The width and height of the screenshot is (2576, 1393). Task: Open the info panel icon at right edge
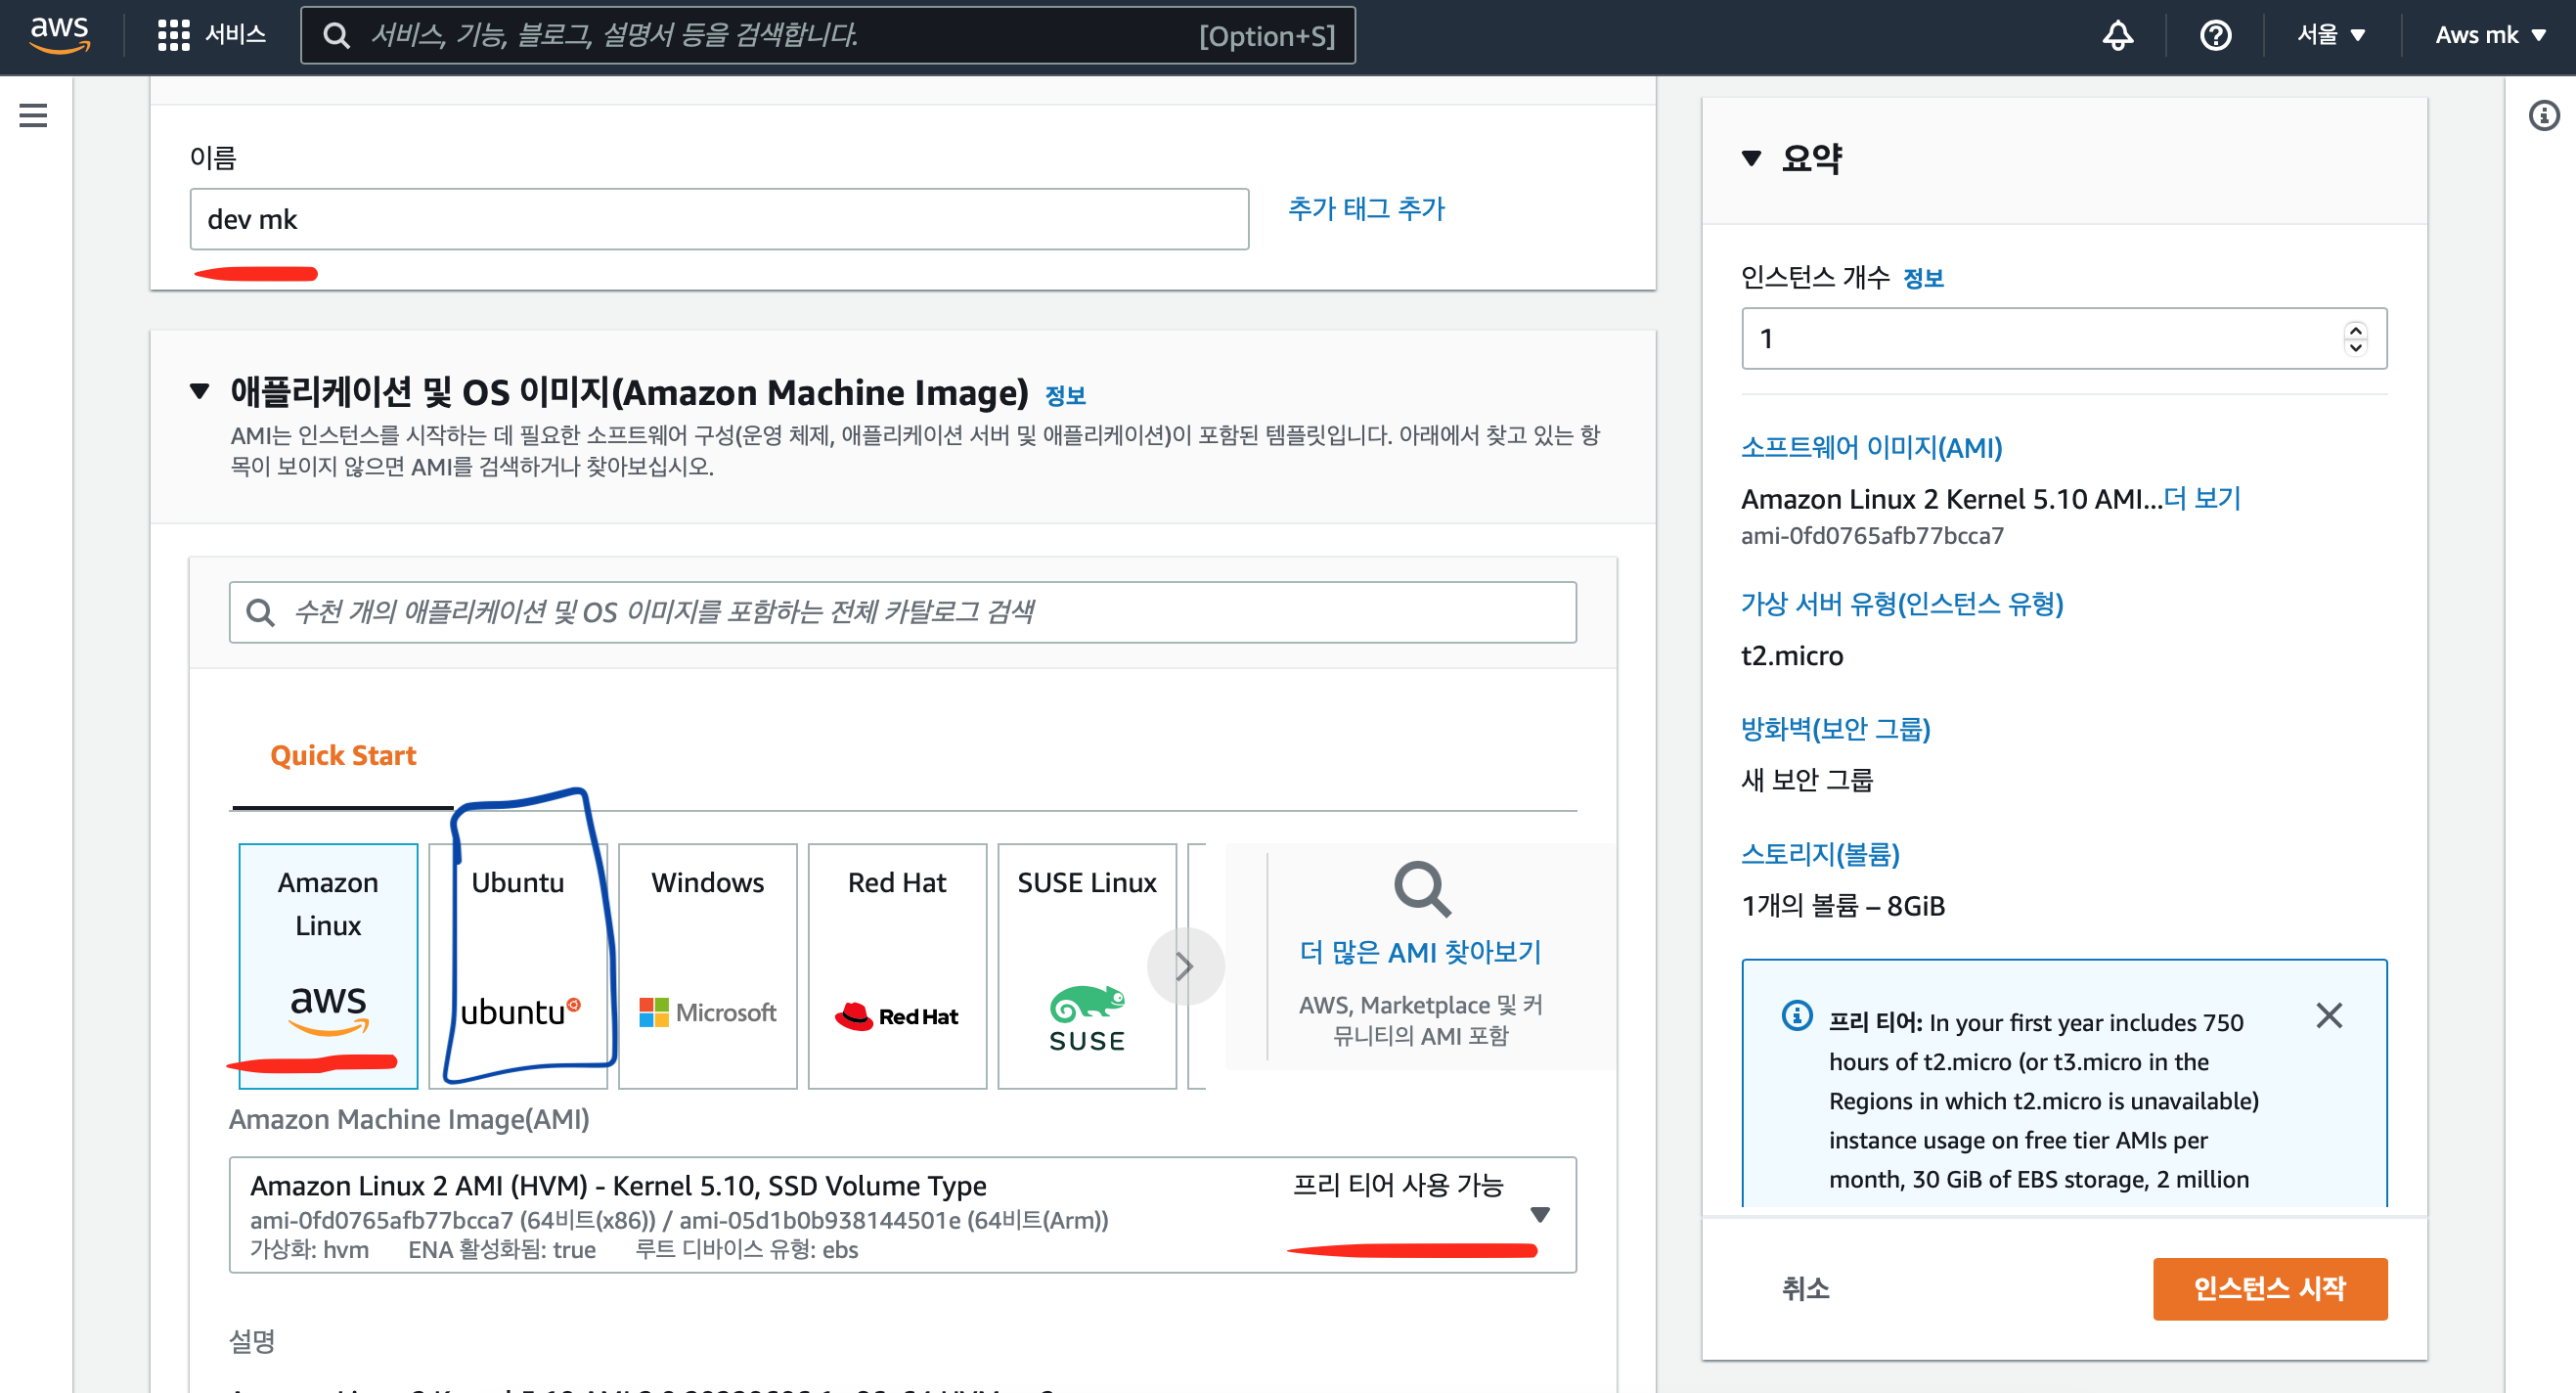[2543, 116]
